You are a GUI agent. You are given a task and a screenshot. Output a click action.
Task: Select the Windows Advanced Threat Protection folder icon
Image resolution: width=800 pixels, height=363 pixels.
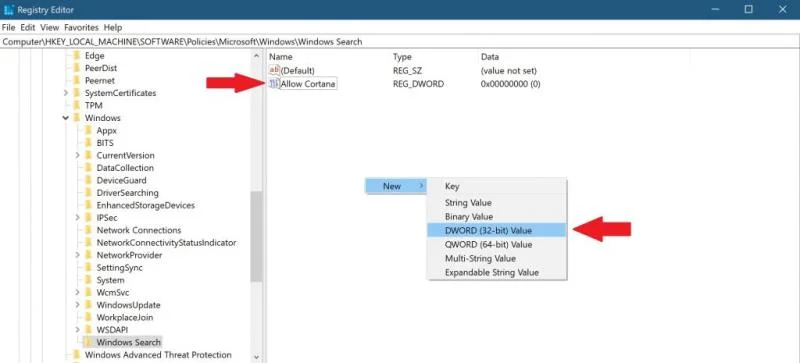tap(77, 355)
